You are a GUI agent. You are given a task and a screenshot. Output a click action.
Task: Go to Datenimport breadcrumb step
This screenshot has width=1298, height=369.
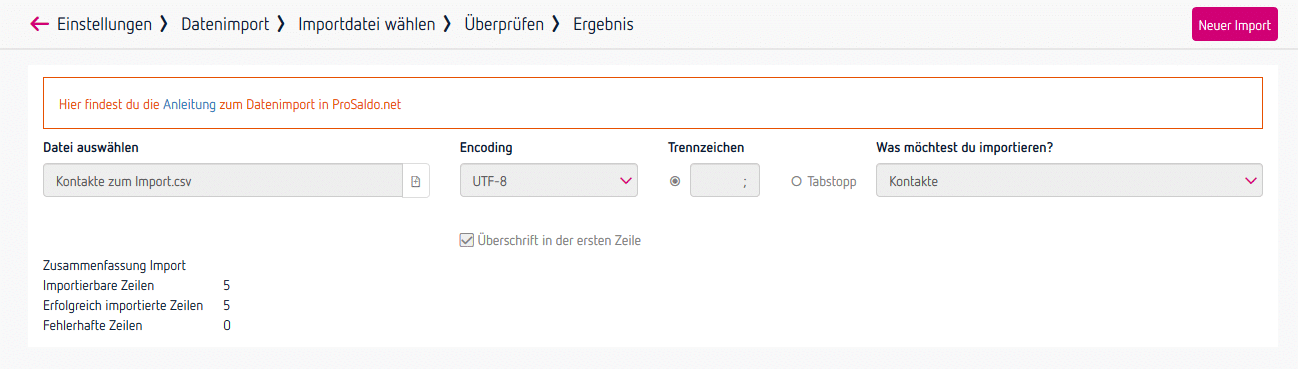[x=225, y=24]
